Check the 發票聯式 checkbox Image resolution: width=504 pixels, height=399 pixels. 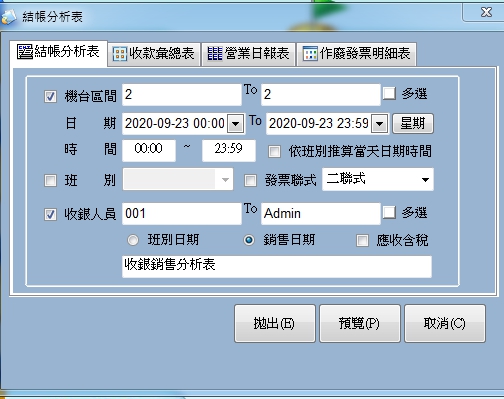(250, 180)
